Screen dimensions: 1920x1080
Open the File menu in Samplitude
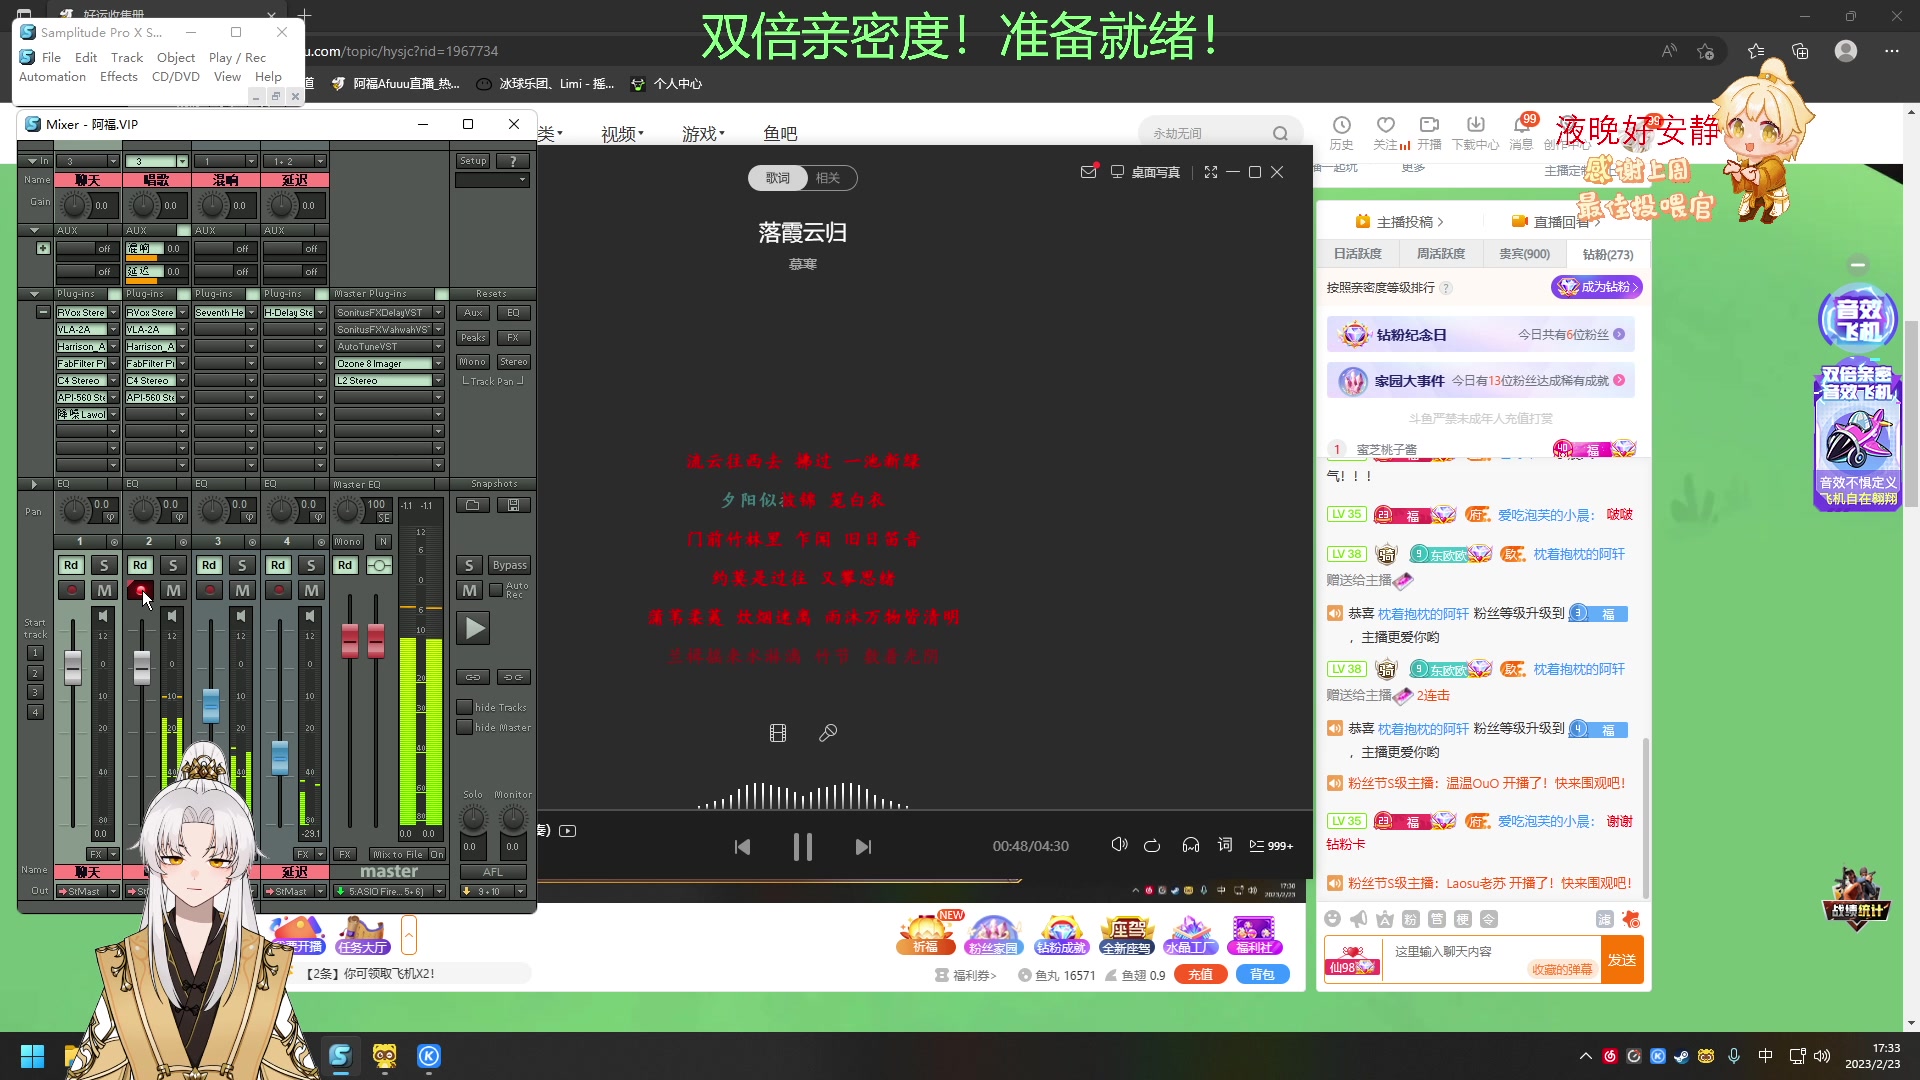[x=51, y=57]
